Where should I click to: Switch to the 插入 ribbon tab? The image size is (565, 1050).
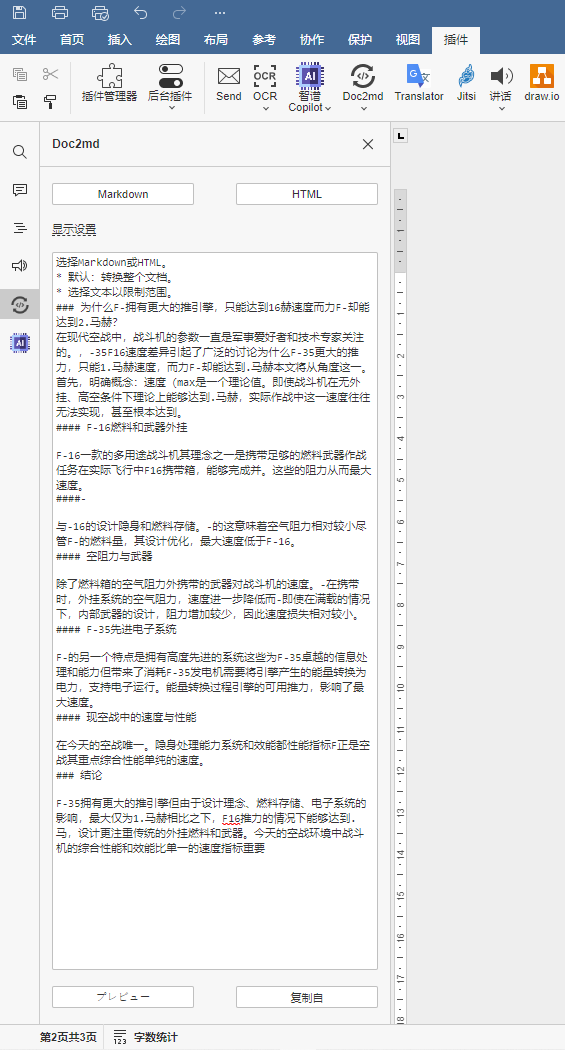click(x=120, y=40)
